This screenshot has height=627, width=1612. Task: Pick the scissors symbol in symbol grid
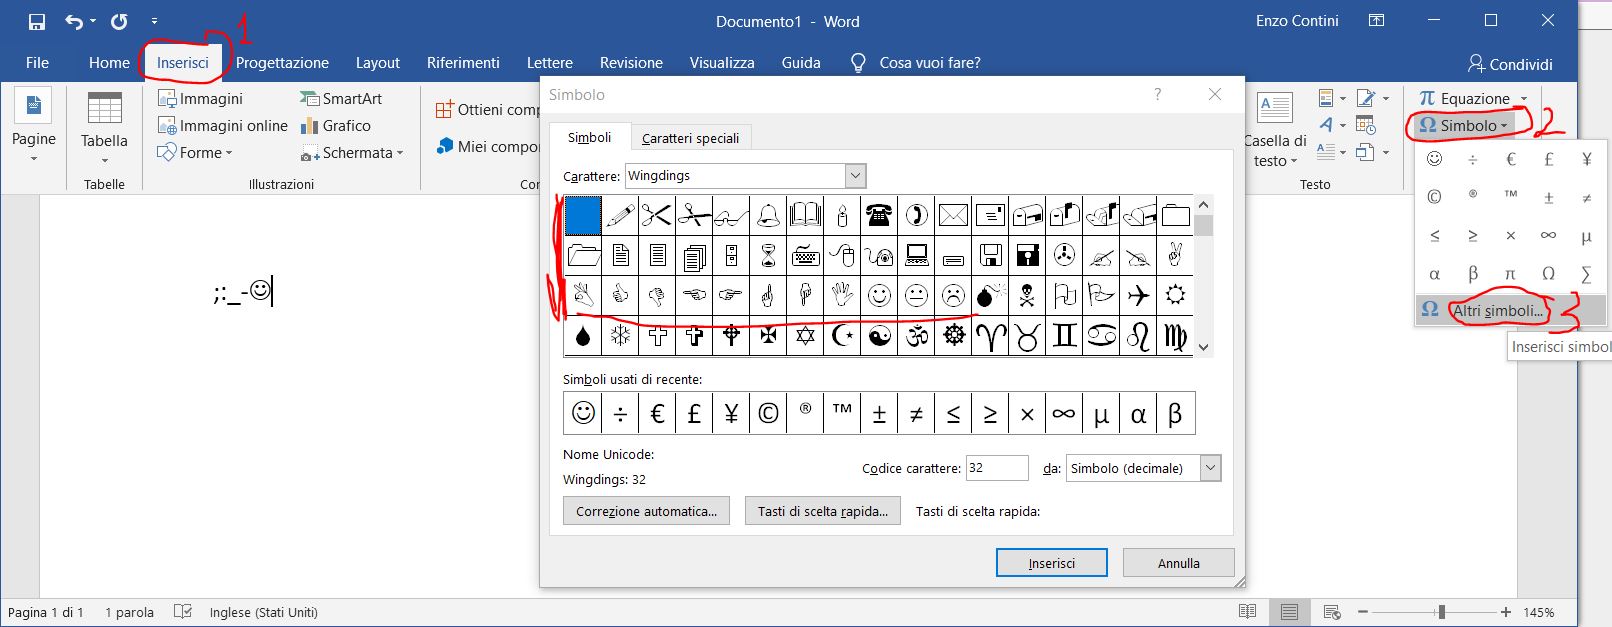click(656, 215)
